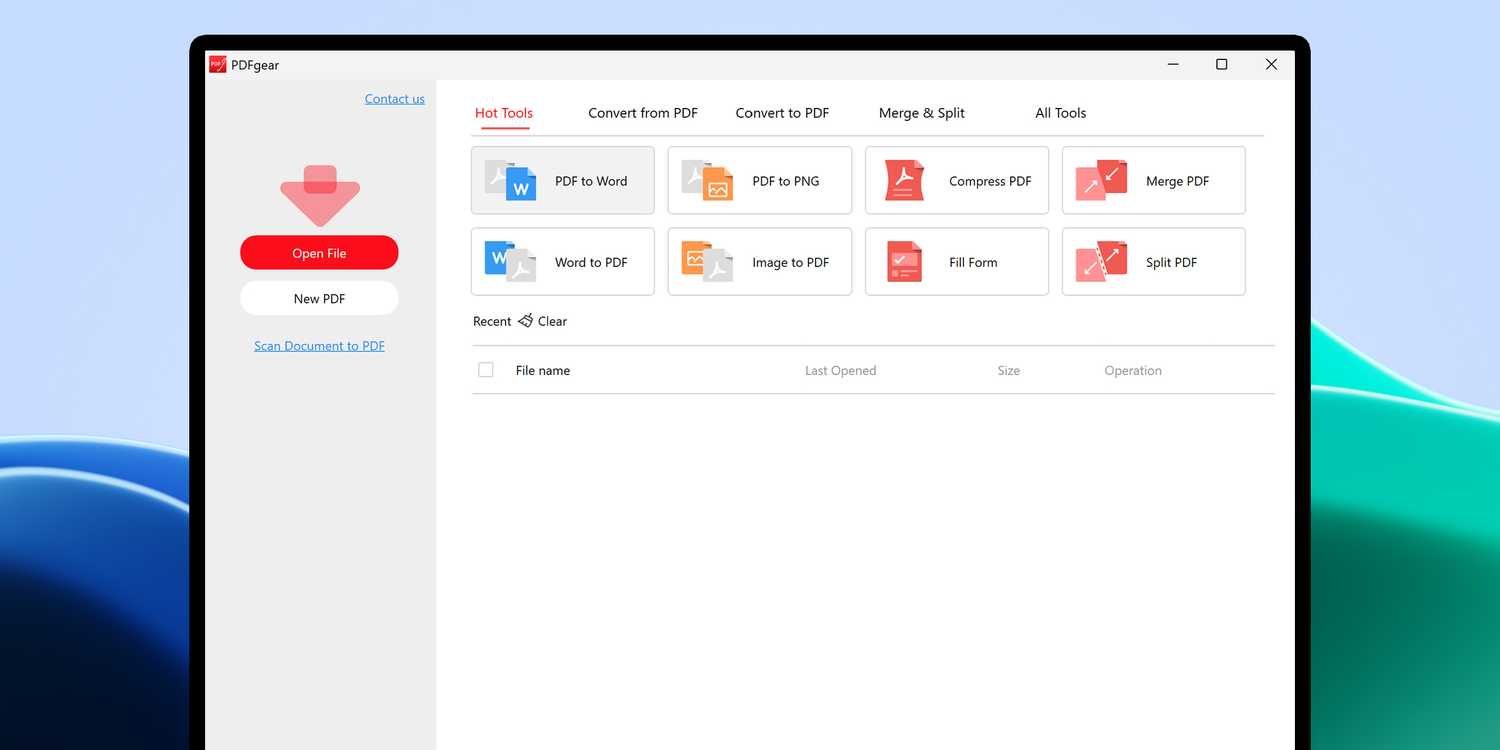Sort by the Last Opened column header

840,370
